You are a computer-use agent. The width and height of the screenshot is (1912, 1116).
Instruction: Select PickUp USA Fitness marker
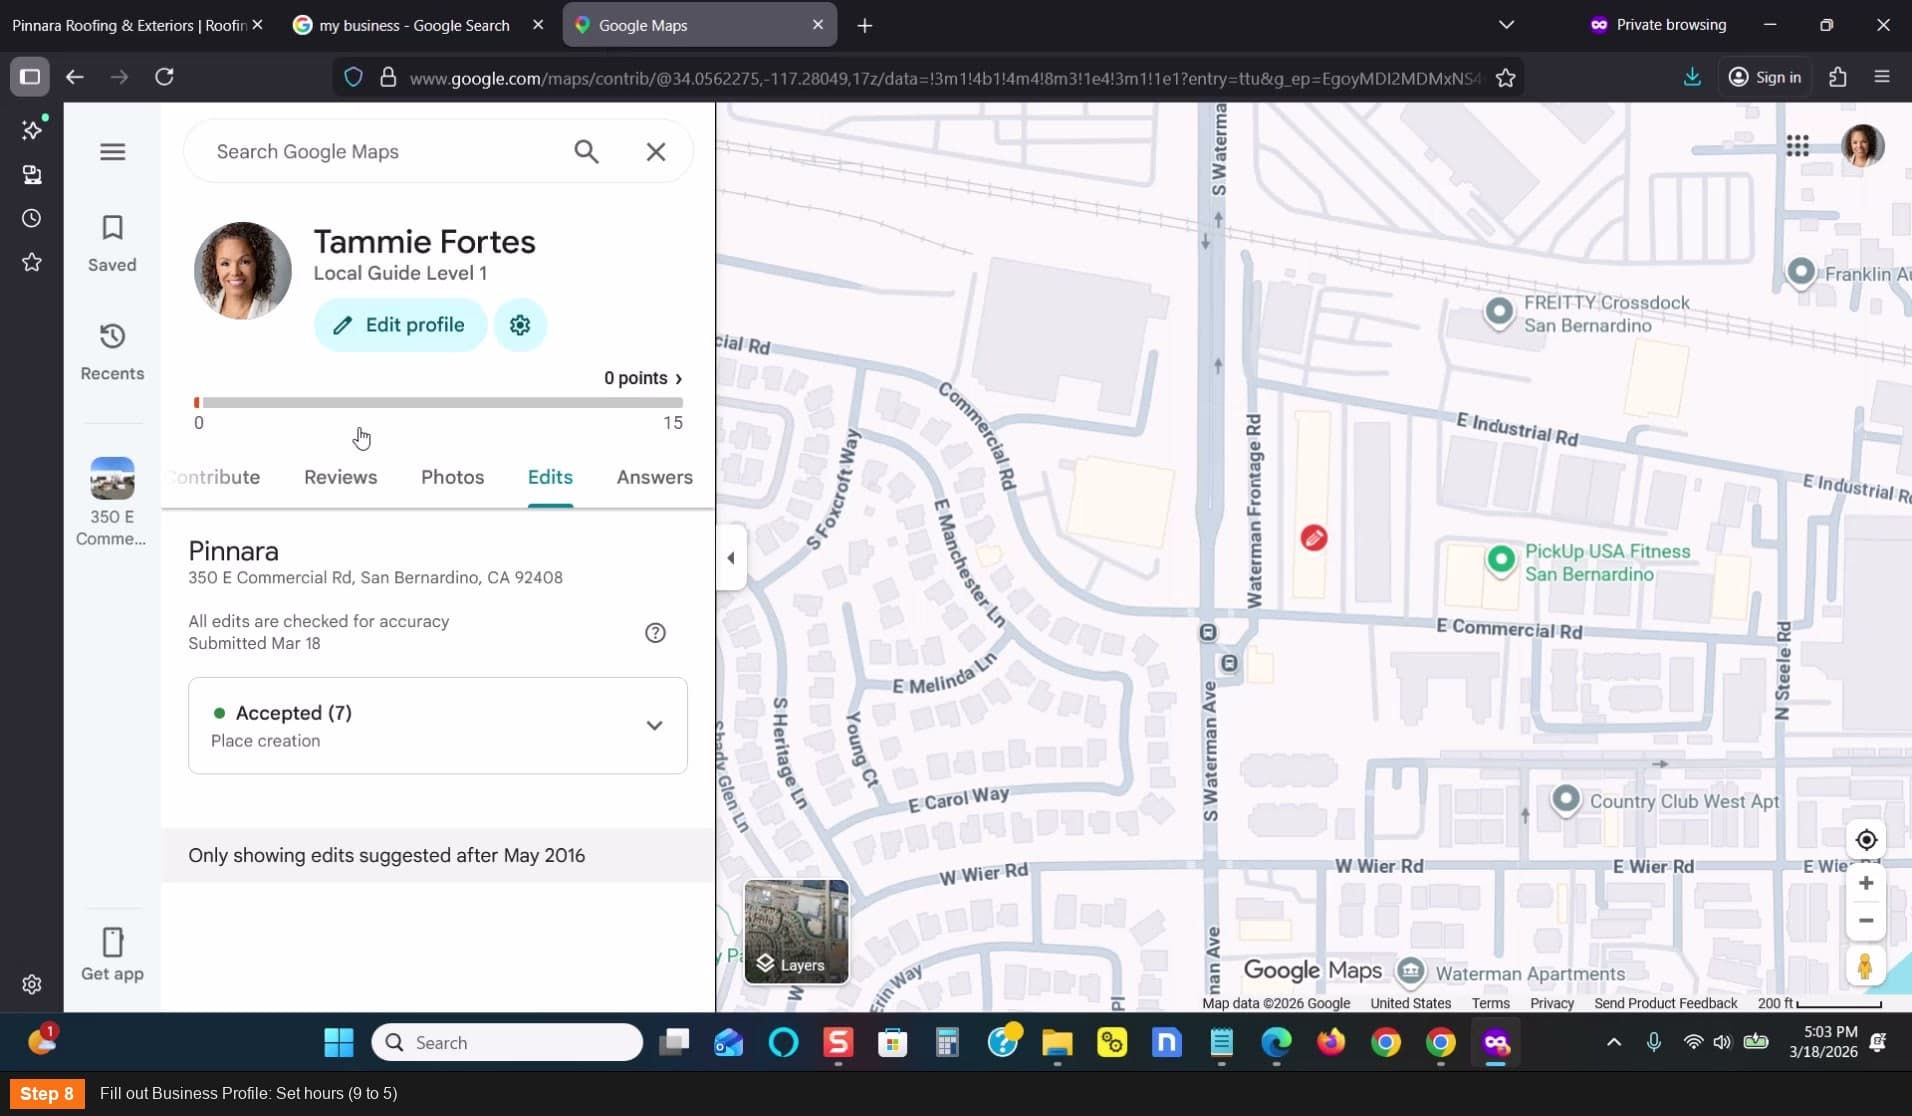click(1500, 560)
